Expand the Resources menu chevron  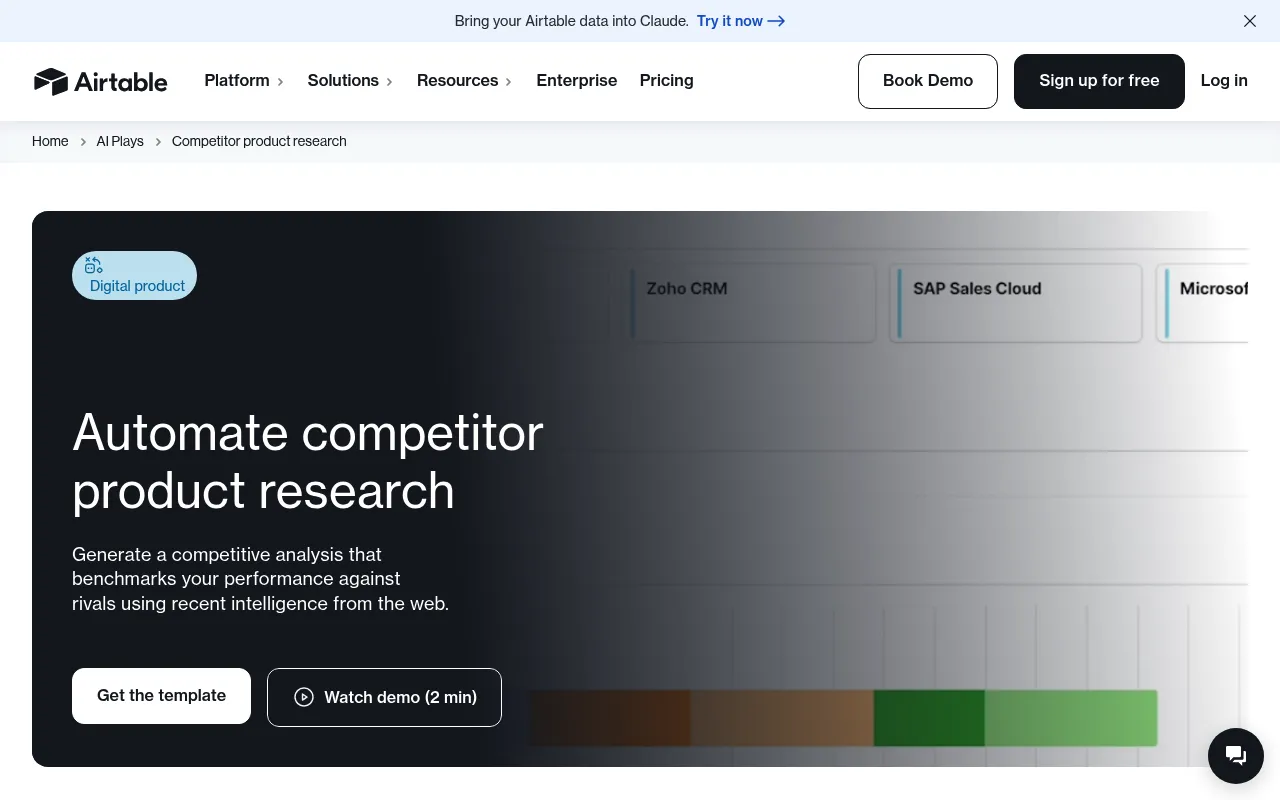click(x=509, y=82)
